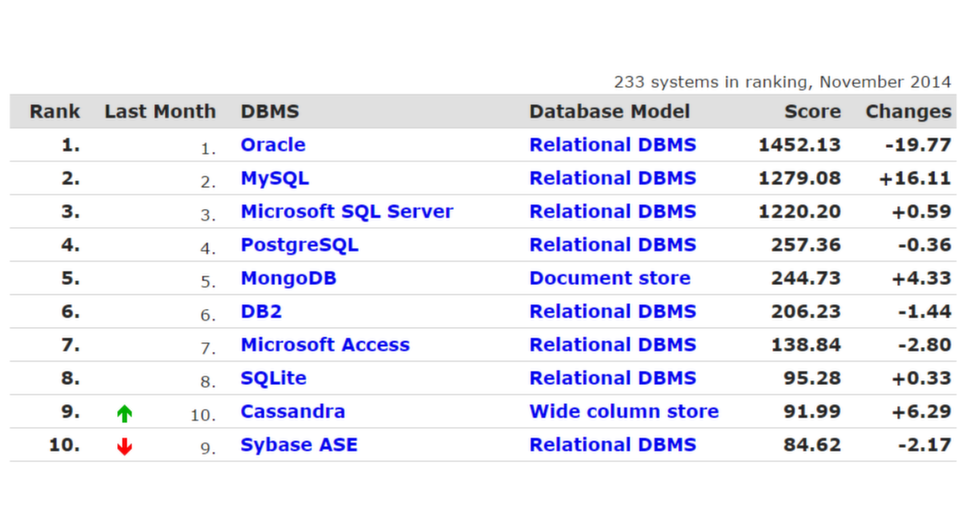This screenshot has width=960, height=521.
Task: Open the Wide column store link
Action: 624,411
